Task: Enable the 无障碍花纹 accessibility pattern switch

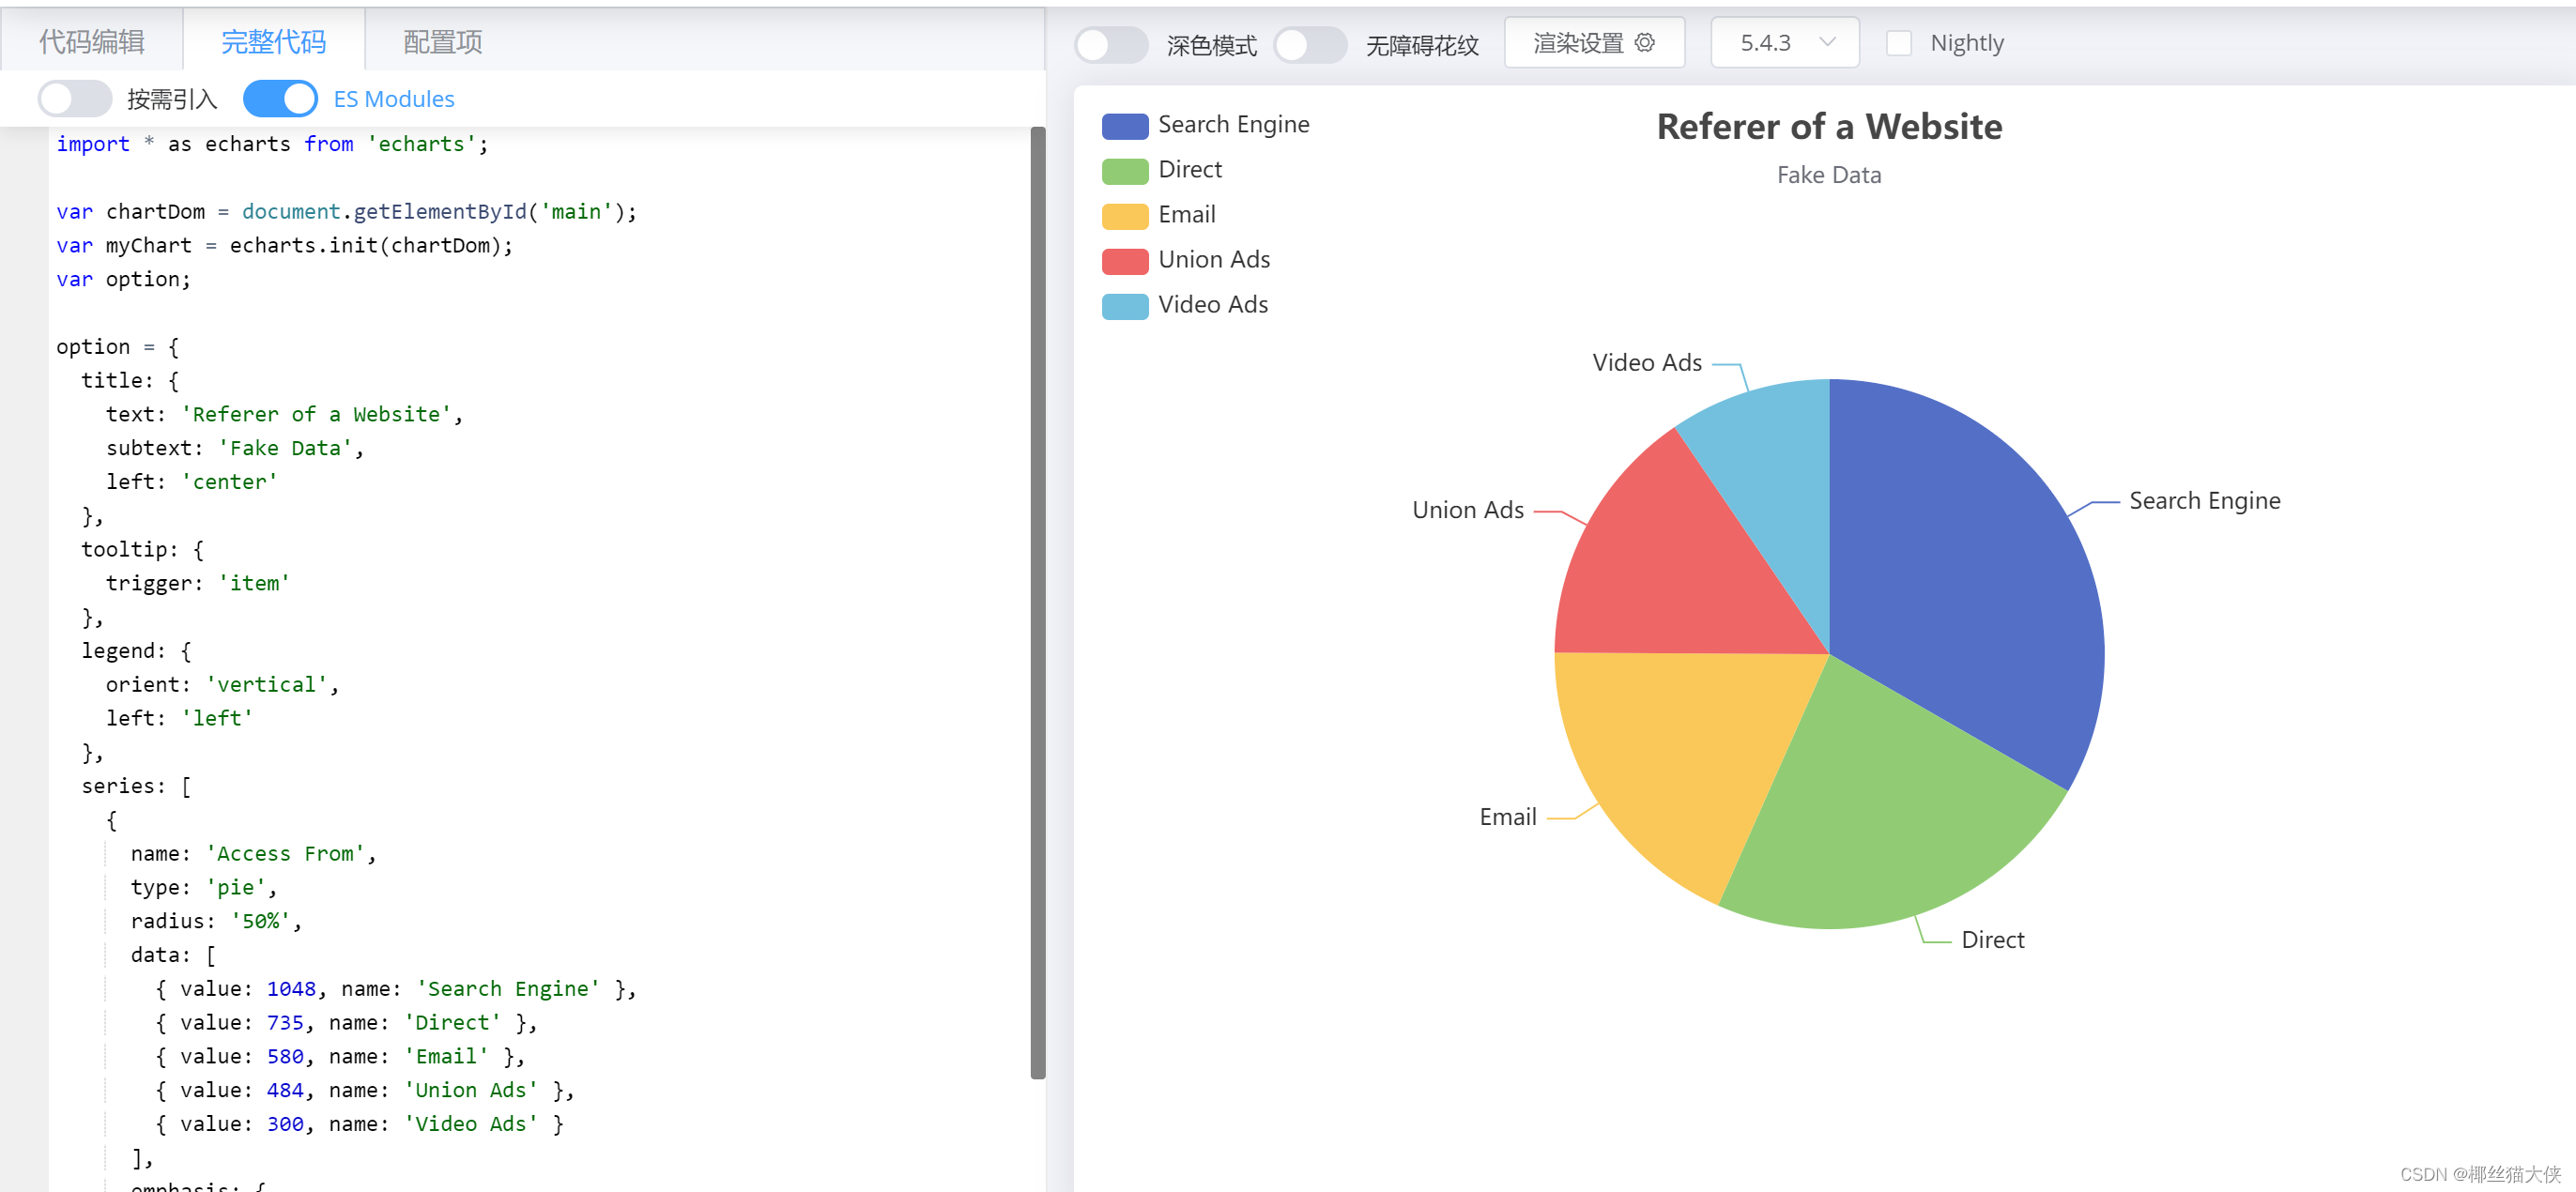Action: [x=1310, y=44]
